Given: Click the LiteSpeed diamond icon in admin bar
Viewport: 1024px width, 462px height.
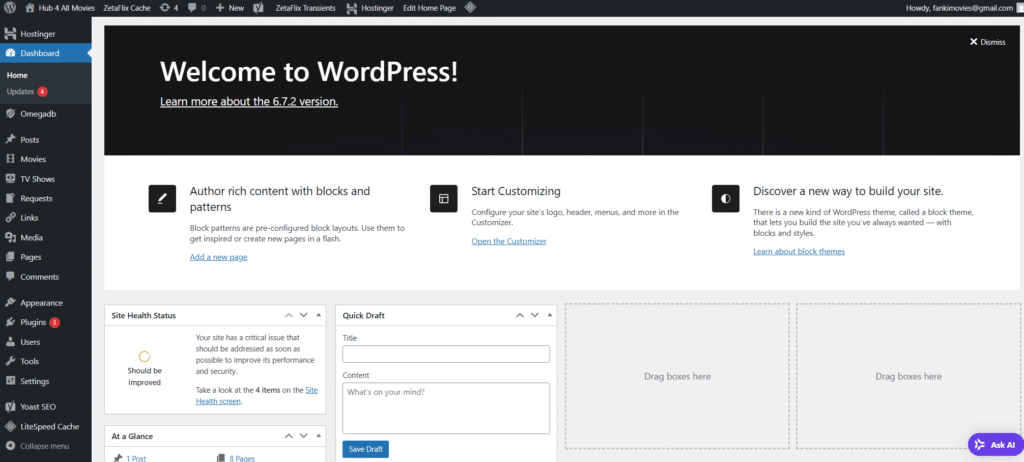Looking at the screenshot, I should [470, 8].
